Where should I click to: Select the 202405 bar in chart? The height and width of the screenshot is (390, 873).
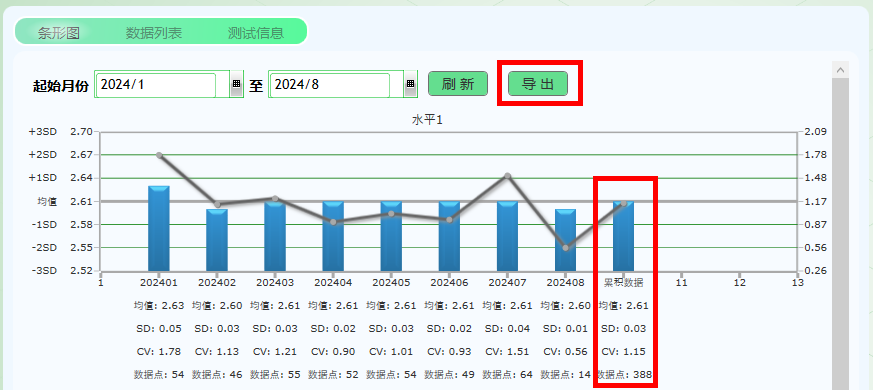click(391, 236)
